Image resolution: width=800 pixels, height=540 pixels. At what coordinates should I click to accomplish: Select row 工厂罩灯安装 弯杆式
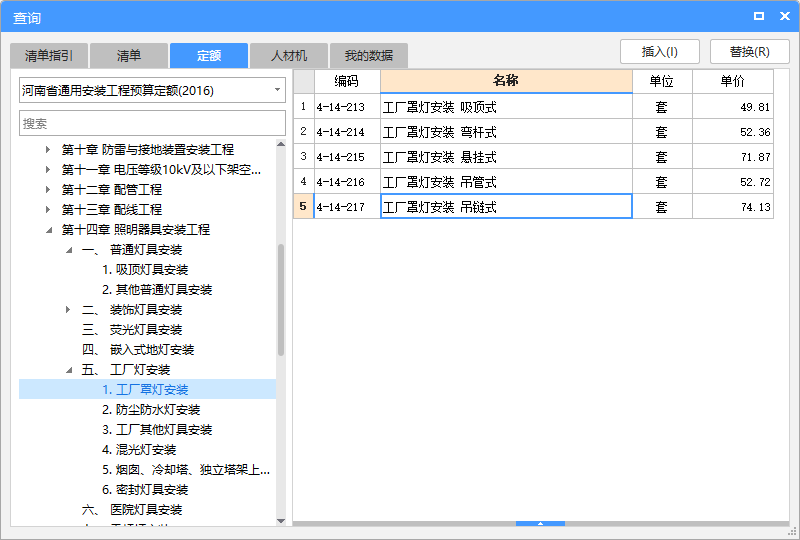506,132
